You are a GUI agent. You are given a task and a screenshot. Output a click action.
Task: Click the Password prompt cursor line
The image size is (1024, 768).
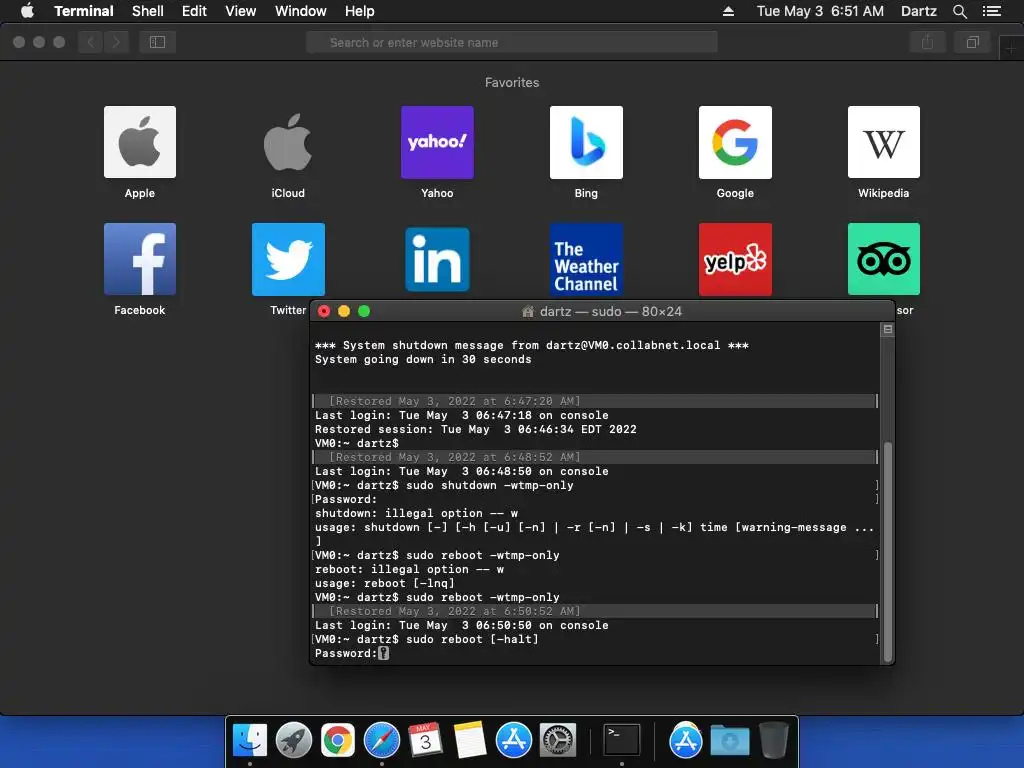tap(352, 653)
